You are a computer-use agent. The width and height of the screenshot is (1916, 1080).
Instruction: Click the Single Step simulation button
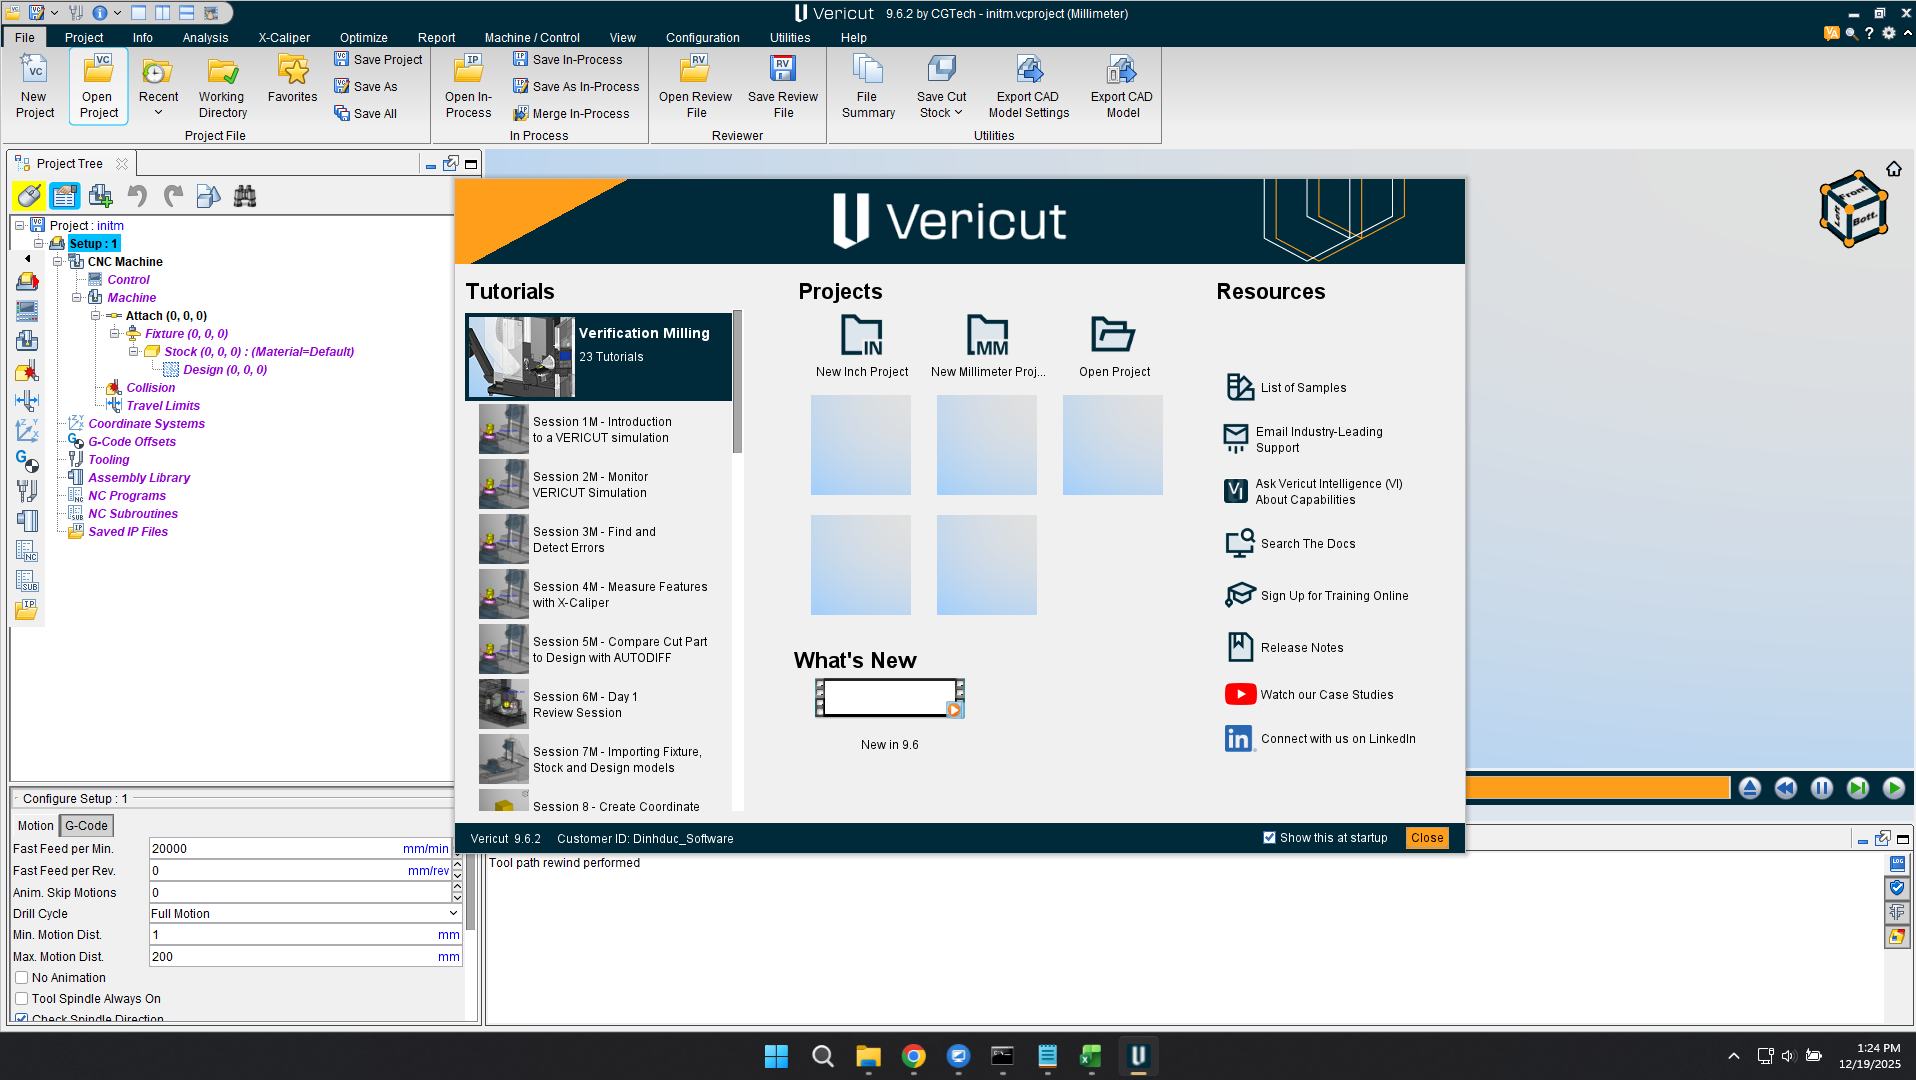pos(1857,788)
